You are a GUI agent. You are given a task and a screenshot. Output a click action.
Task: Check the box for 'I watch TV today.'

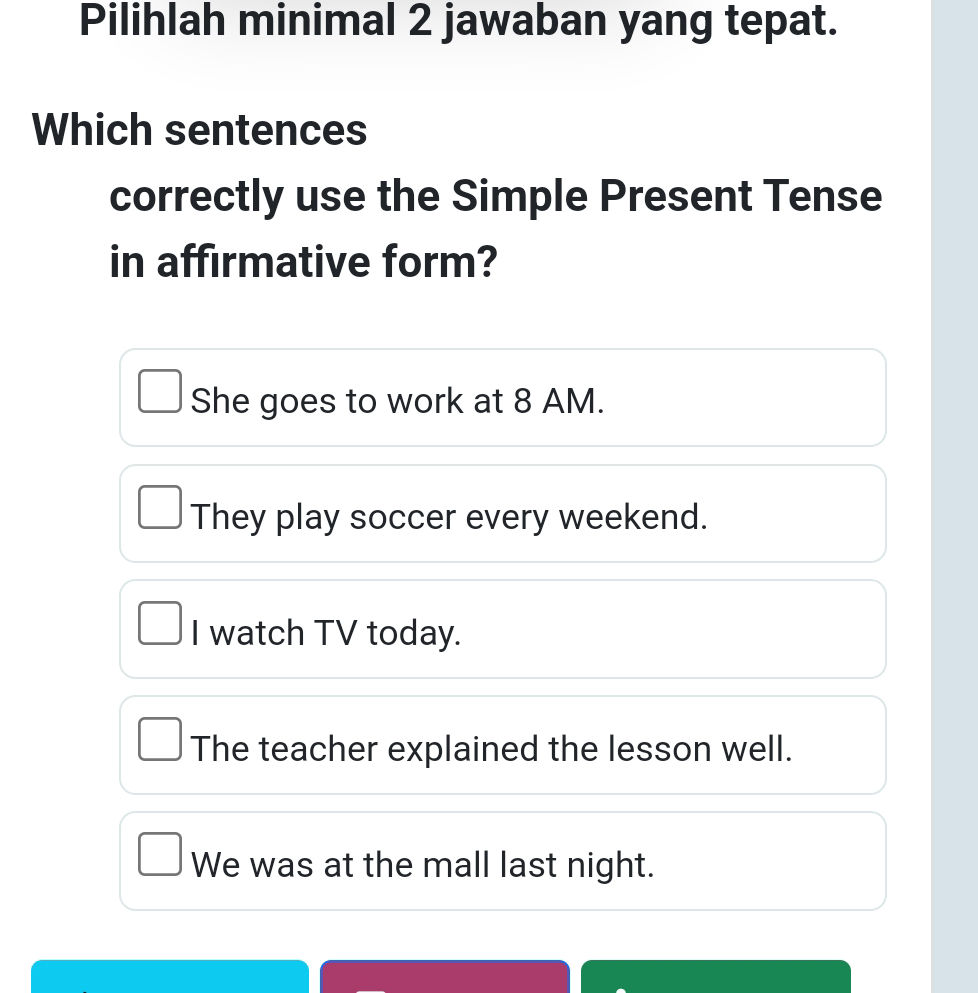pos(160,622)
